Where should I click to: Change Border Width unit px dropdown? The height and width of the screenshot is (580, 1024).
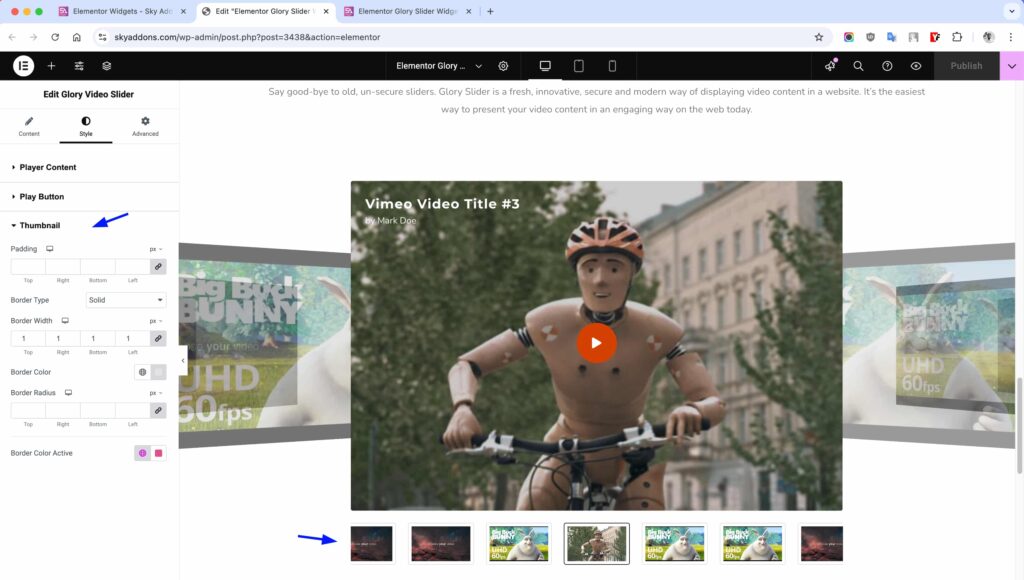point(155,321)
